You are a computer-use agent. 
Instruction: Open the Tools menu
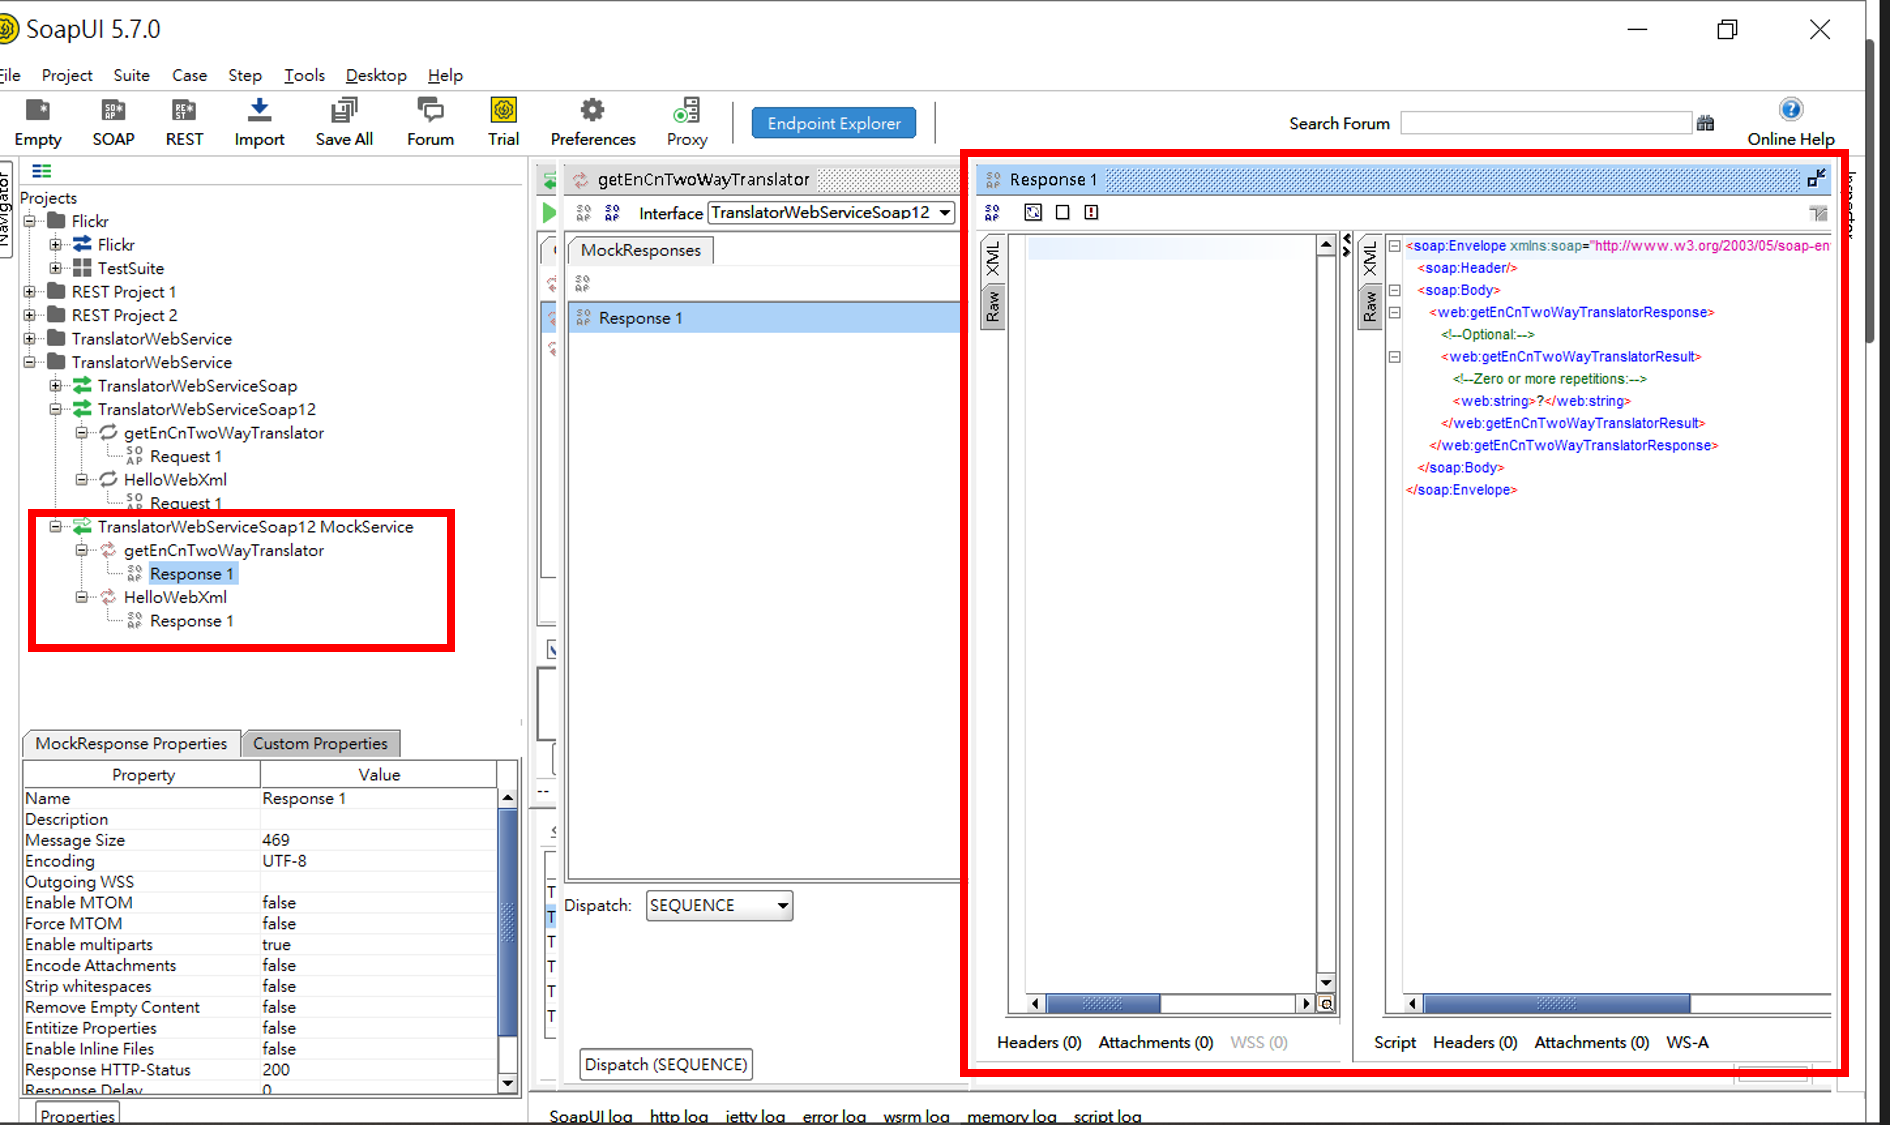pos(304,76)
